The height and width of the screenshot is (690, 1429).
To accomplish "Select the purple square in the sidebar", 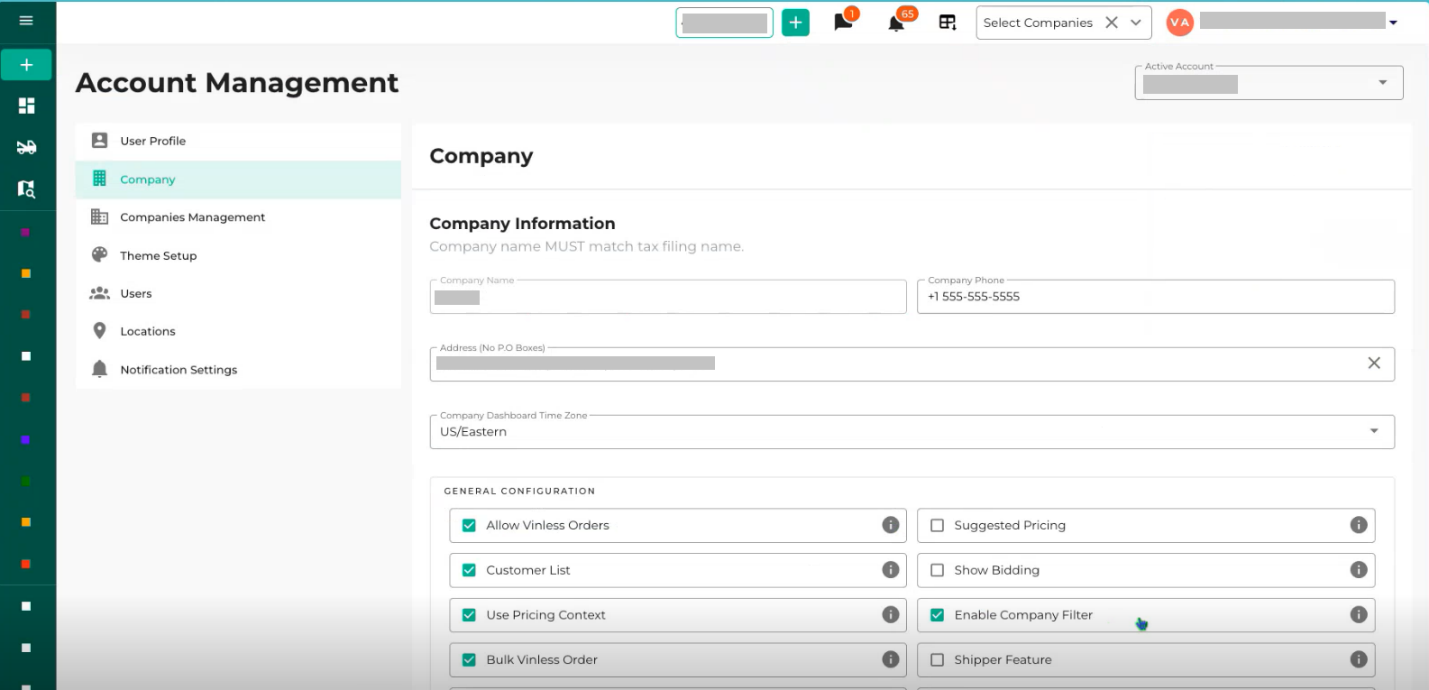I will (26, 232).
